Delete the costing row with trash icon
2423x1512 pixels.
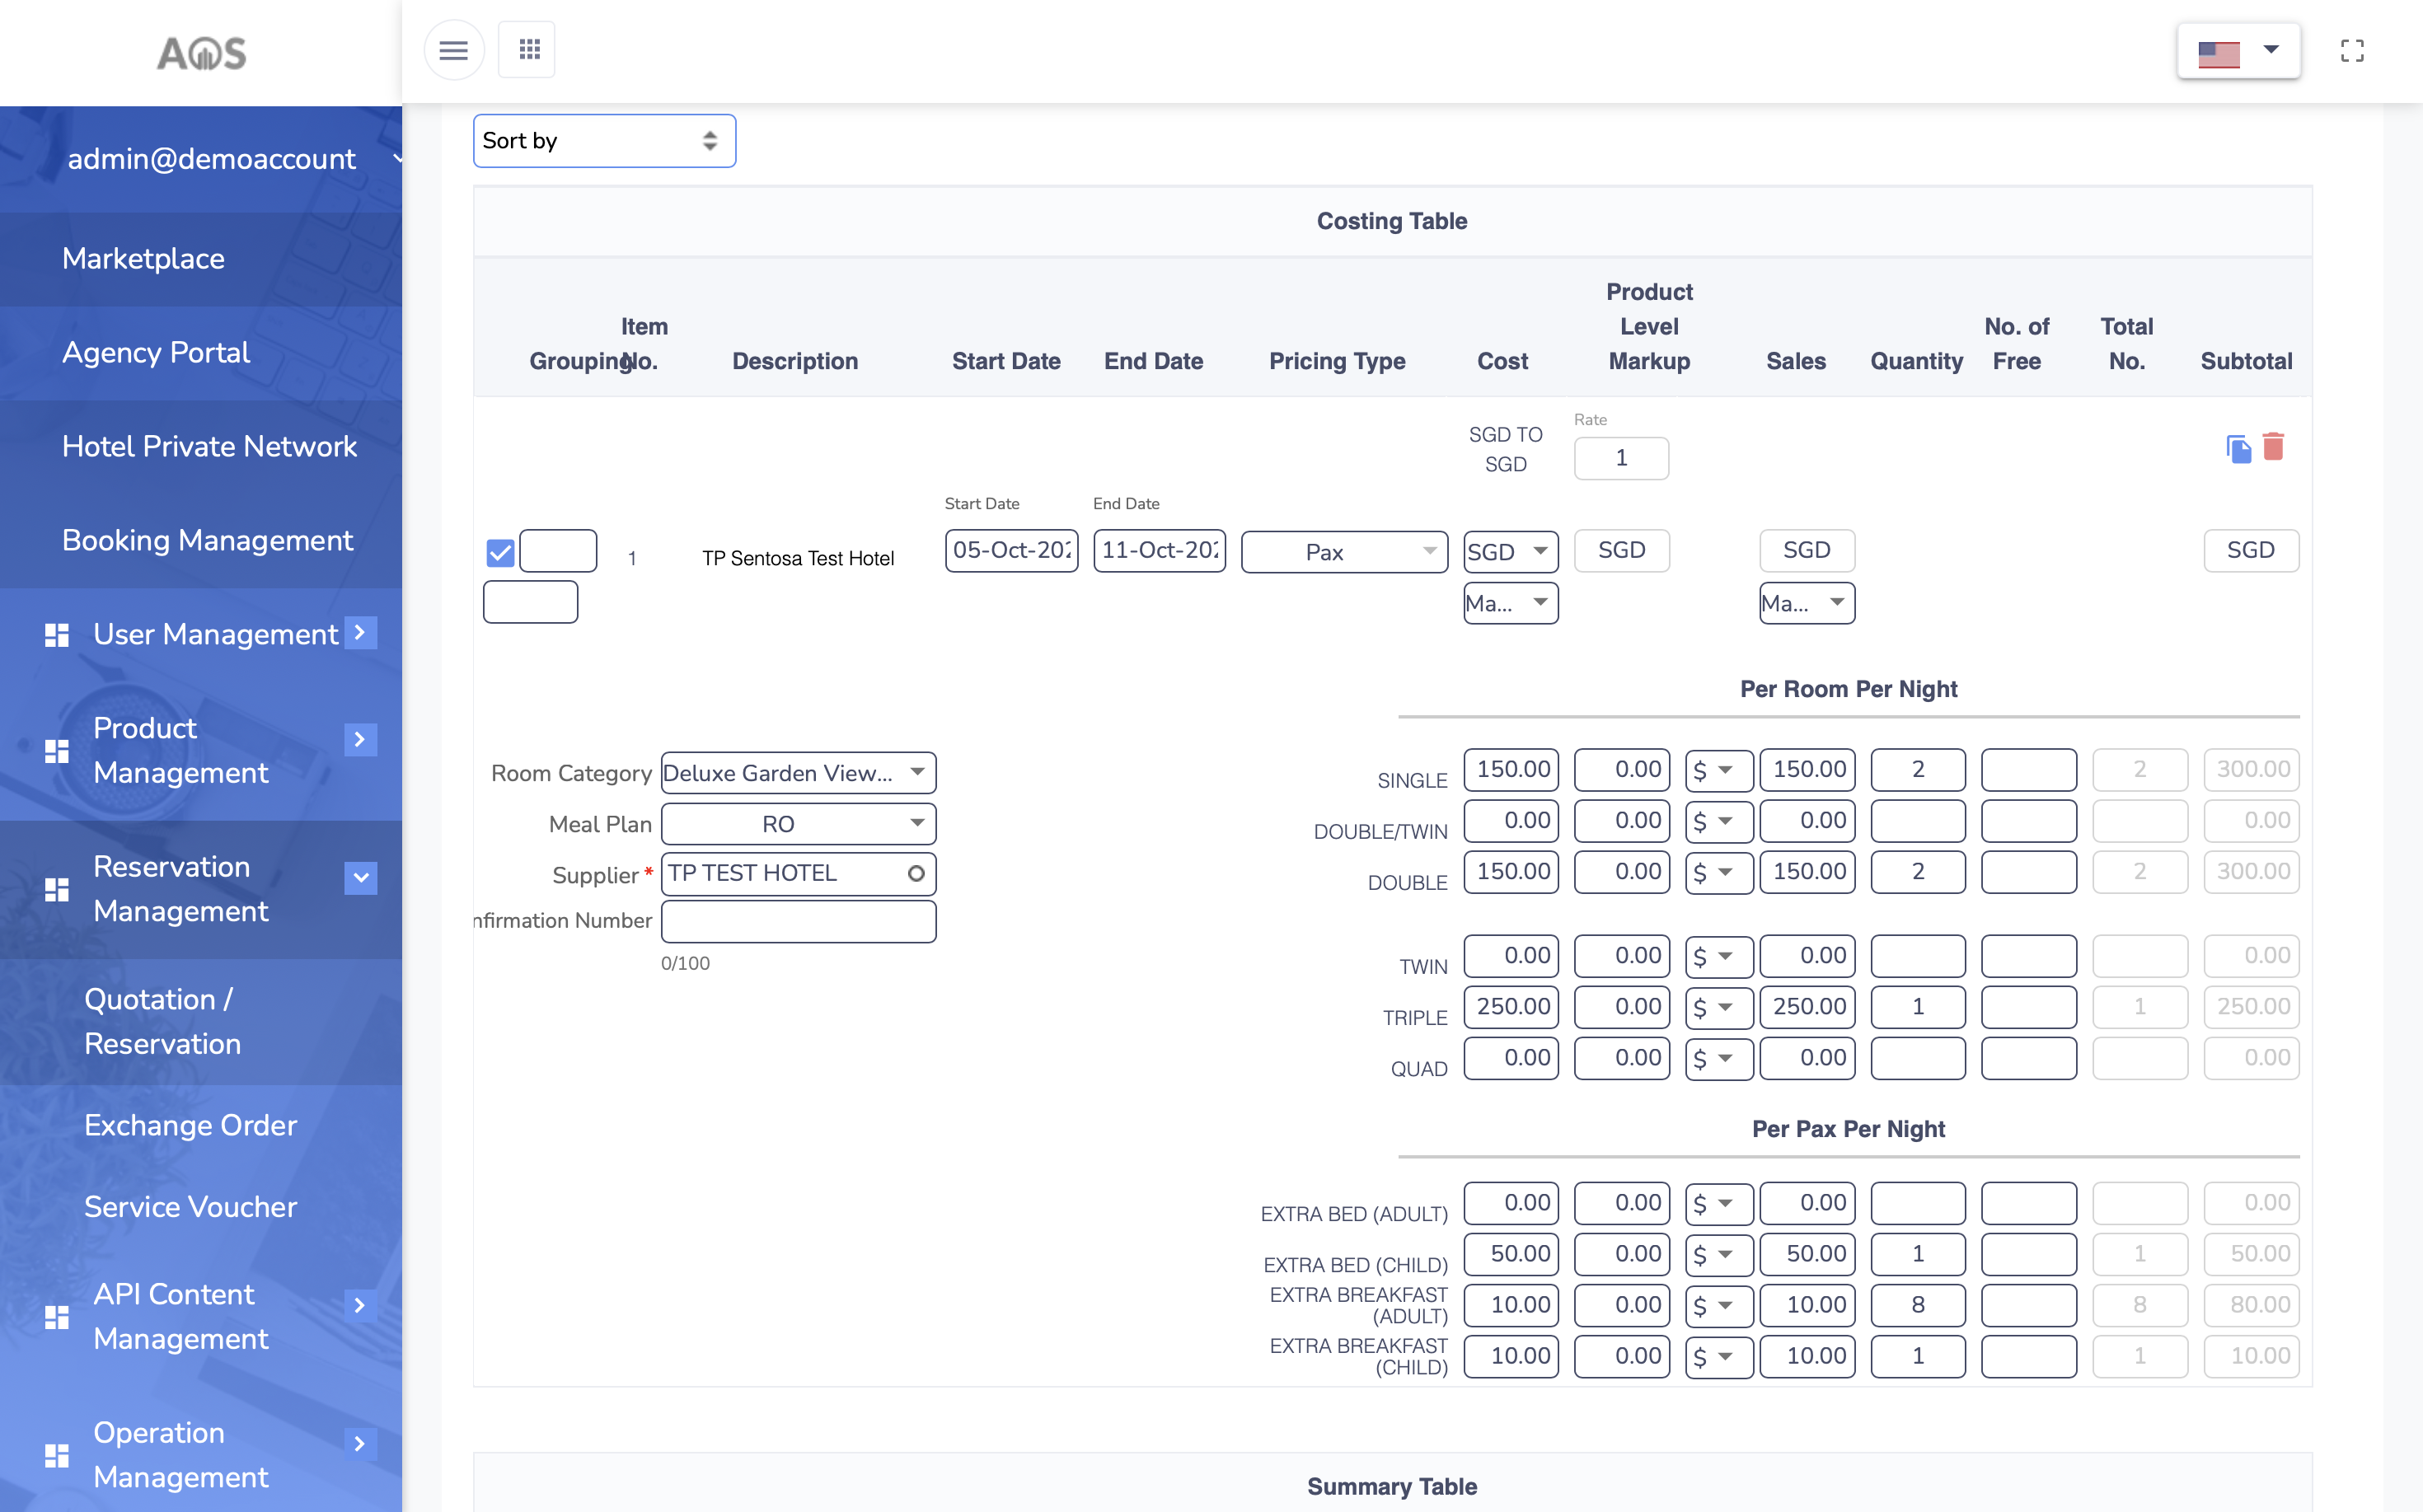(x=2273, y=446)
